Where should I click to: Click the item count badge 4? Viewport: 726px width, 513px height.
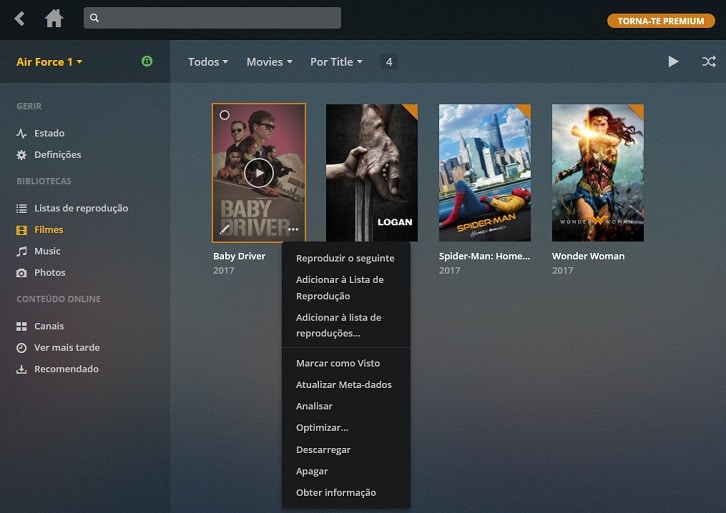(x=389, y=62)
